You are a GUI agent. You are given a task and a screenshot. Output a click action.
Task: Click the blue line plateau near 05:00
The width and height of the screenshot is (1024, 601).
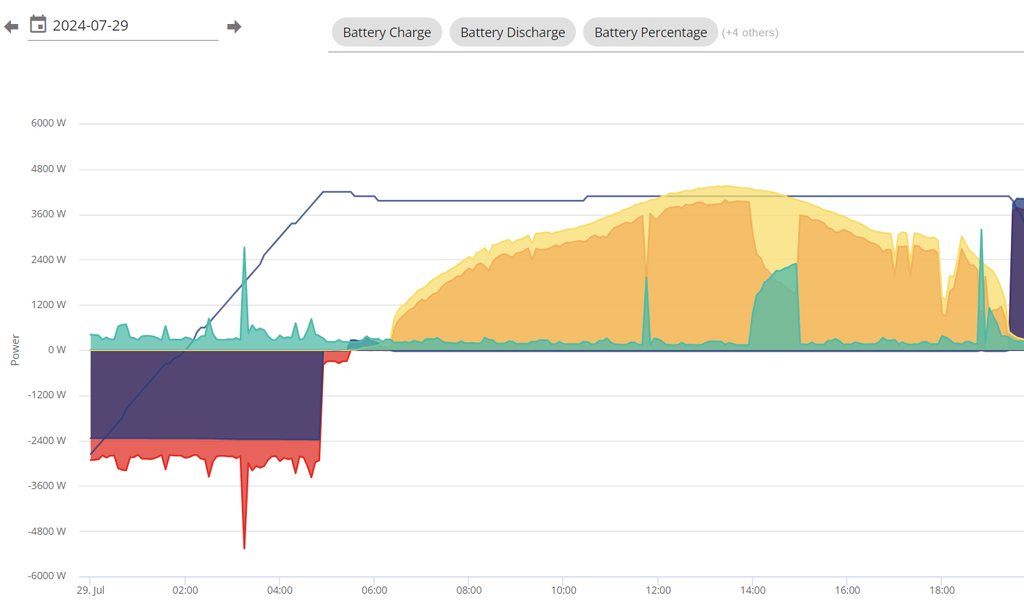point(335,191)
